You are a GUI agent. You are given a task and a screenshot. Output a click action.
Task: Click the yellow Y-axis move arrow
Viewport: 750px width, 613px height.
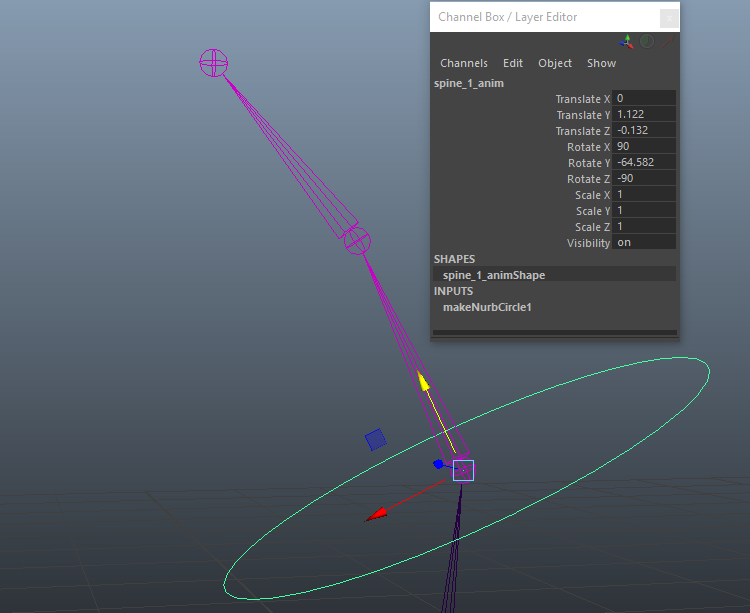tap(424, 381)
